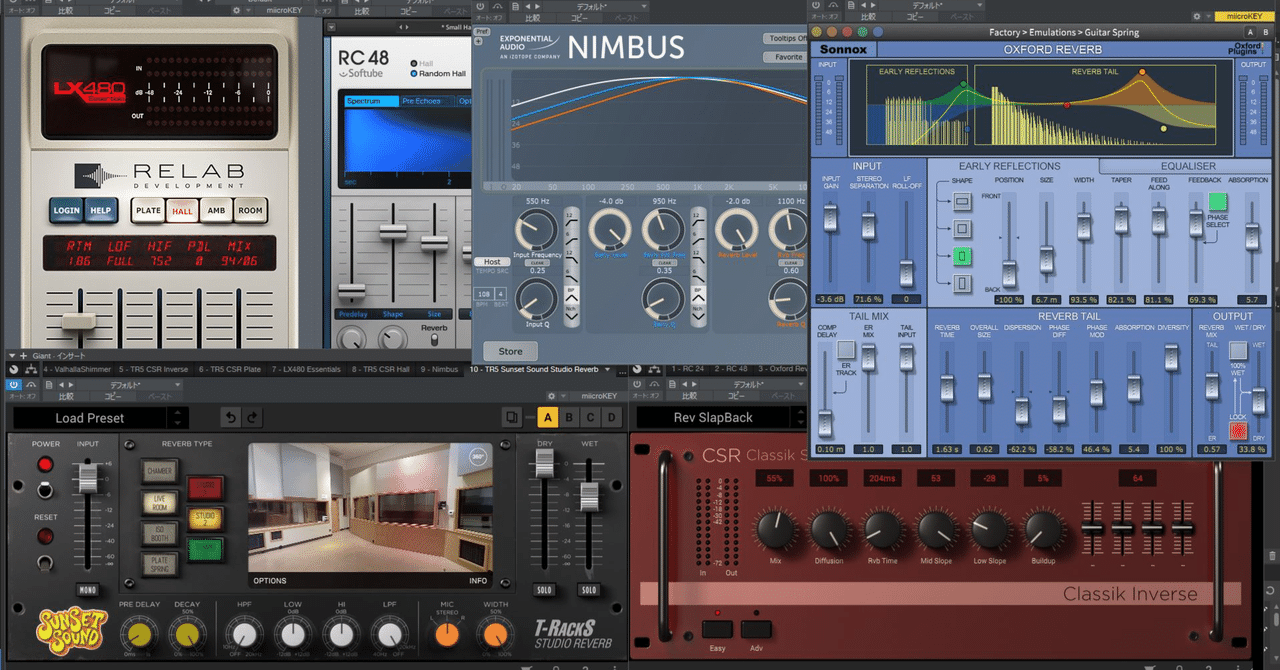Viewport: 1280px width, 670px height.
Task: Click the red point on Oxford reverb tail graph
Action: (1067, 105)
